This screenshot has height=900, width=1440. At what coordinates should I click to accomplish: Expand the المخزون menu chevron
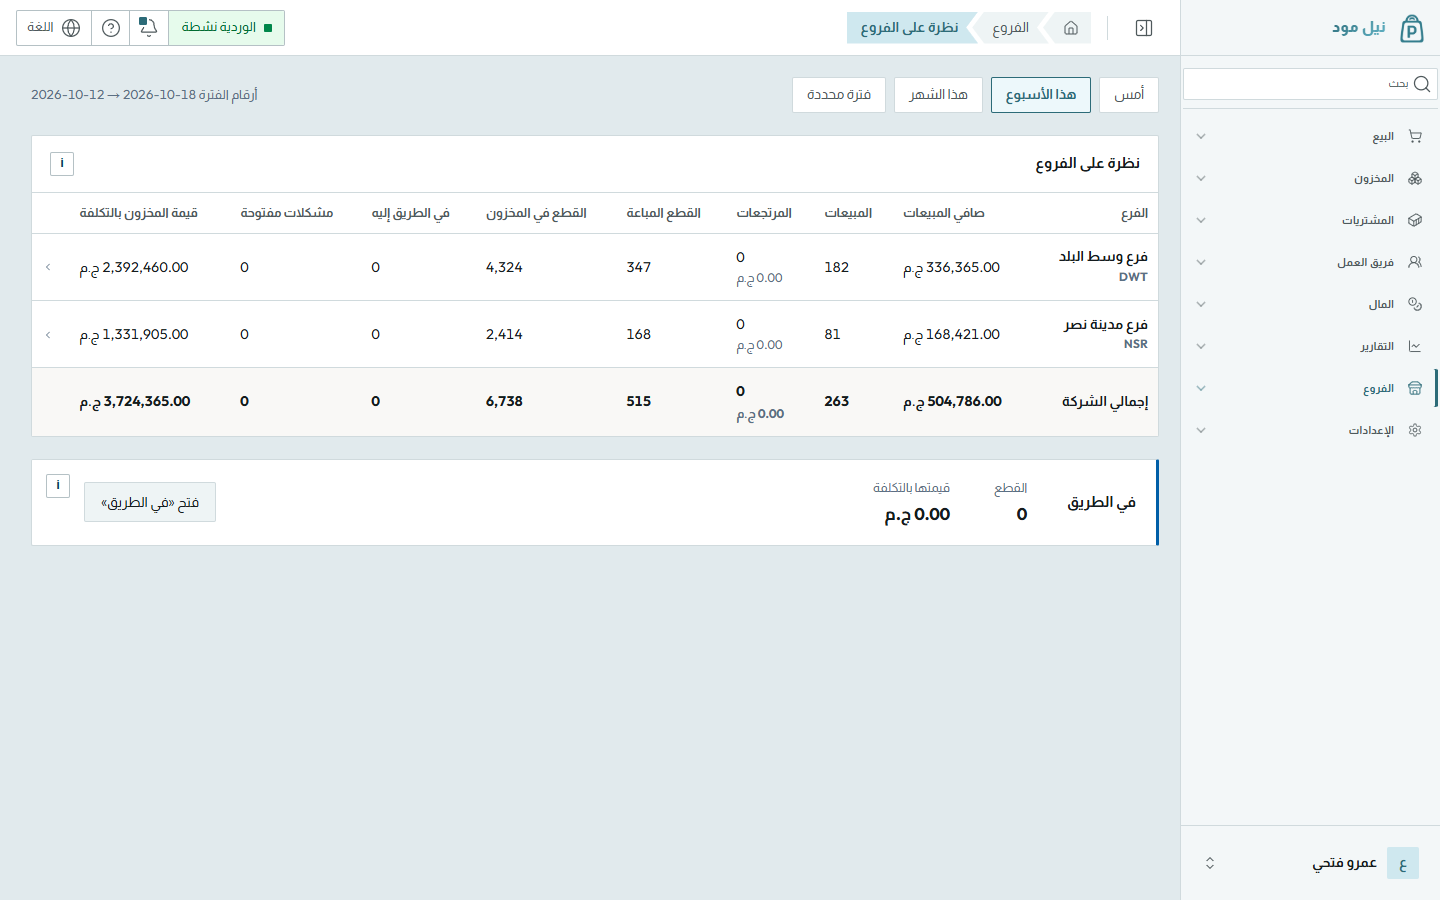click(x=1201, y=178)
